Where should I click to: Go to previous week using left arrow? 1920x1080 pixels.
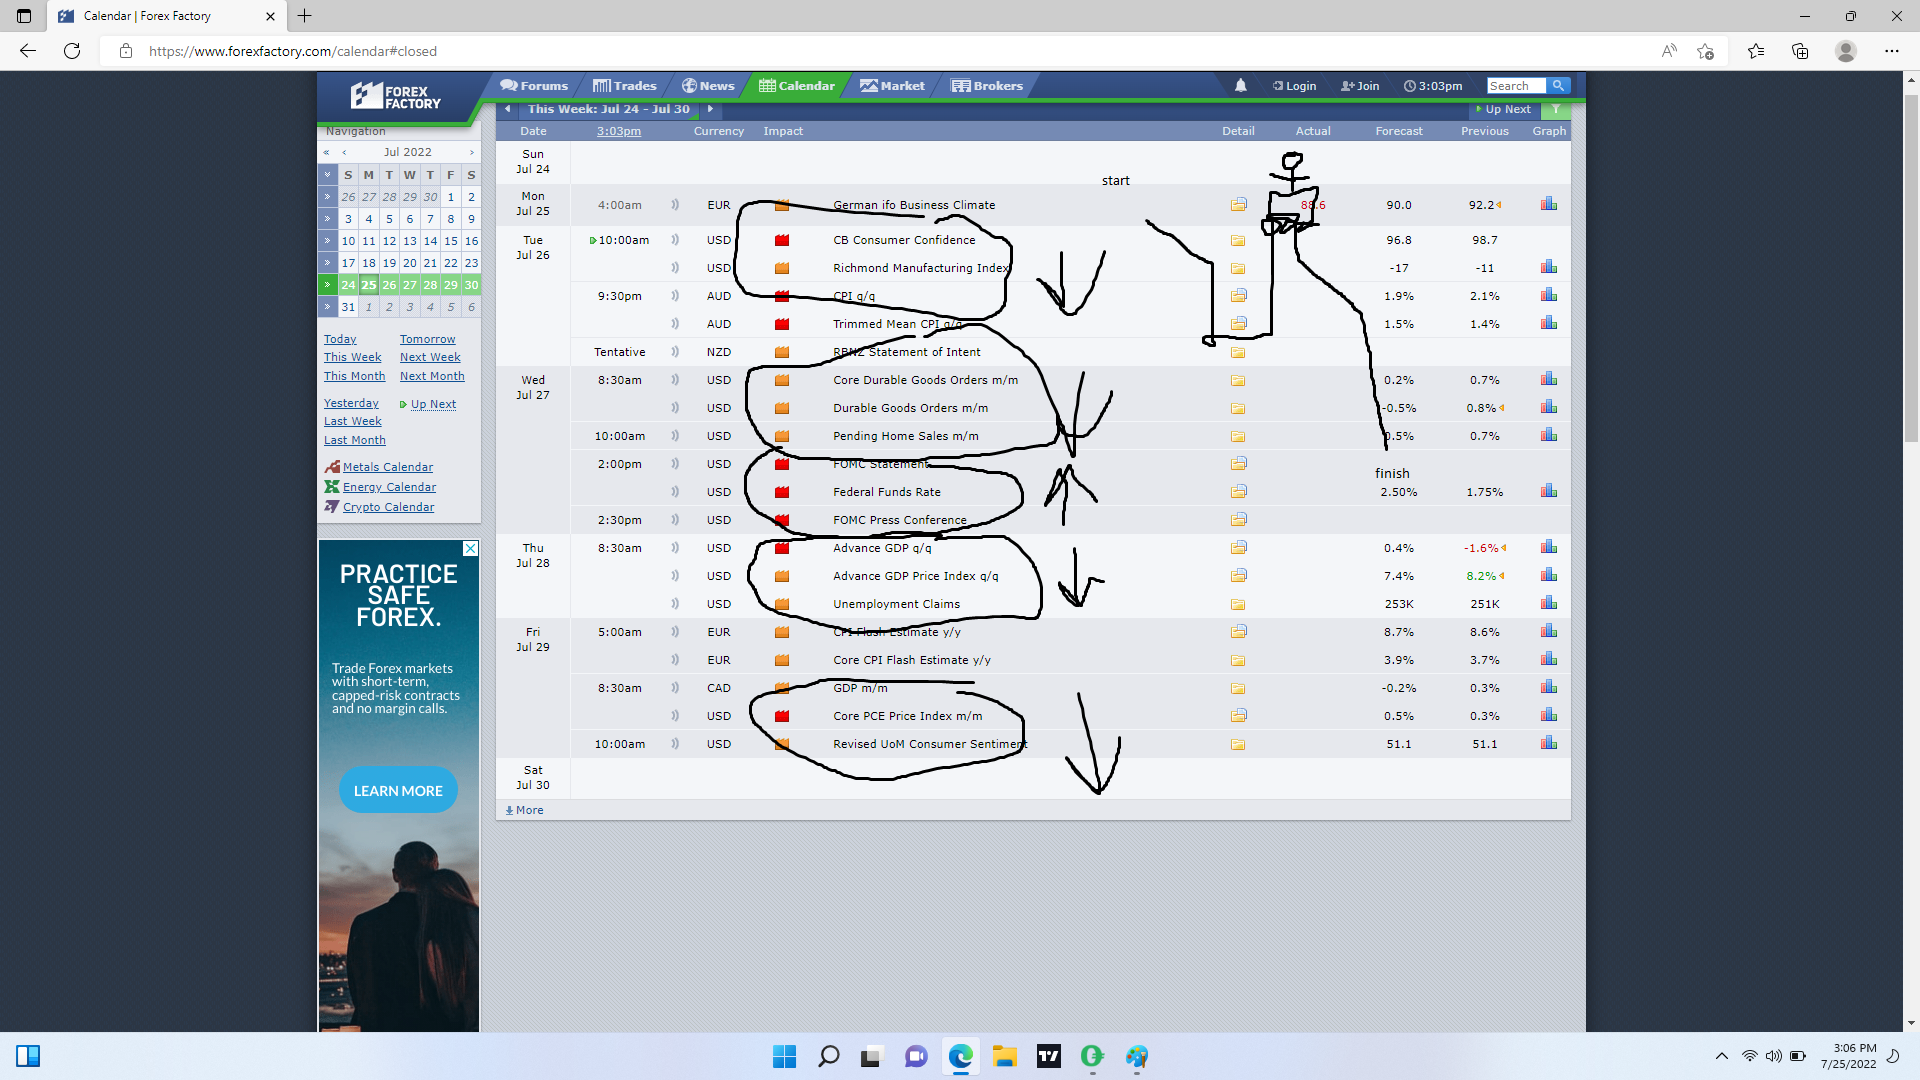pyautogui.click(x=508, y=109)
